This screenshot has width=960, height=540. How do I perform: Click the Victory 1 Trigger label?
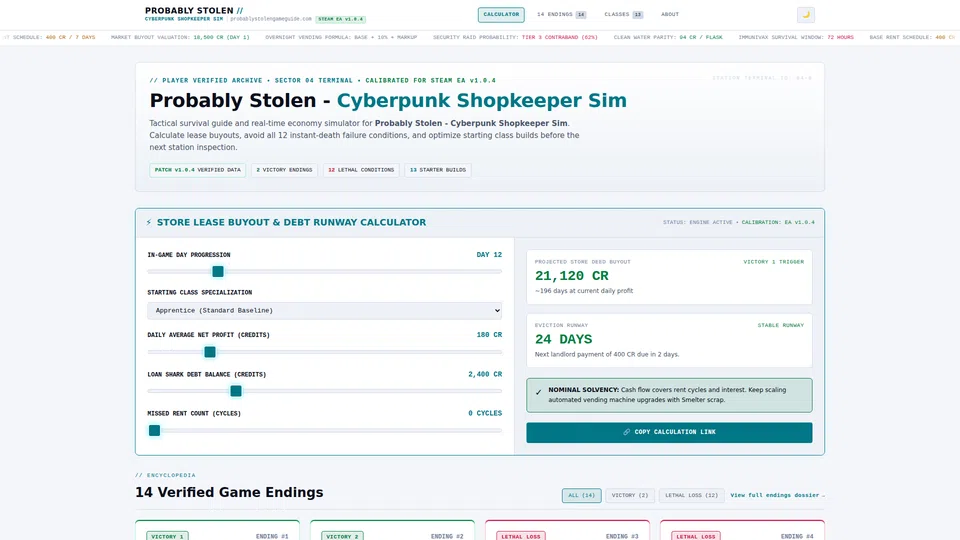773,261
